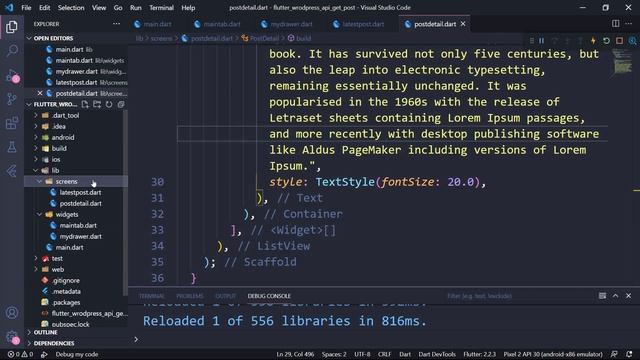This screenshot has height=360, width=640.
Task: Collapse all folders in Explorer
Action: point(121,104)
